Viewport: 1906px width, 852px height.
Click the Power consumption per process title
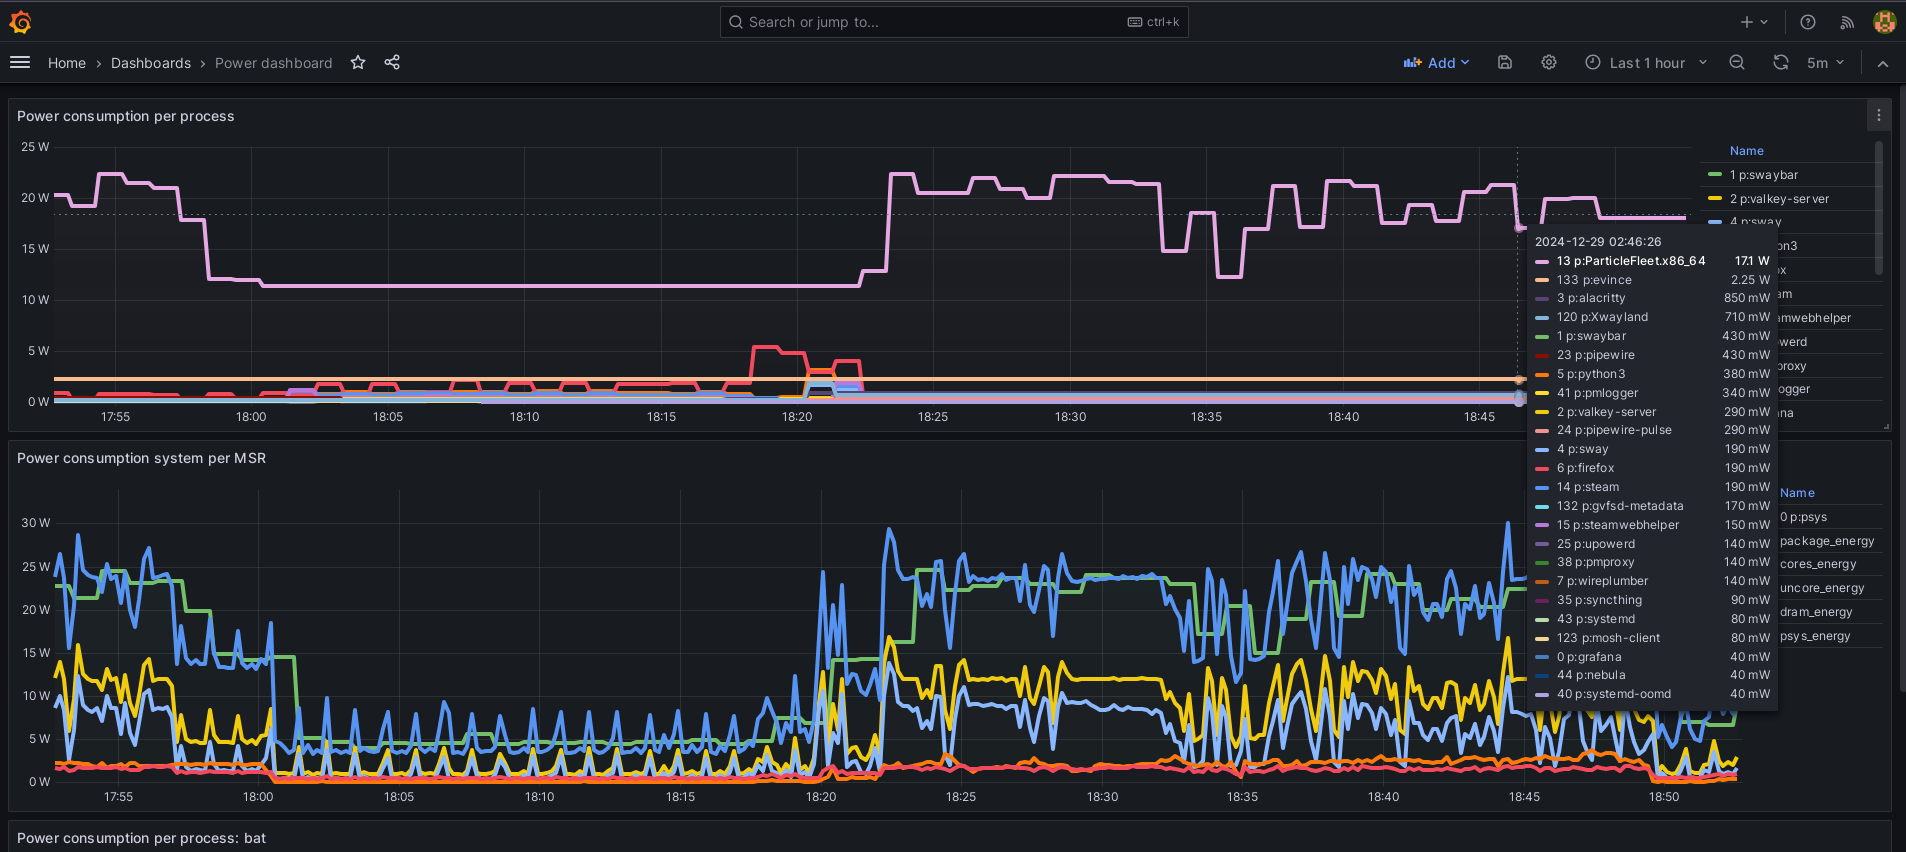click(126, 116)
